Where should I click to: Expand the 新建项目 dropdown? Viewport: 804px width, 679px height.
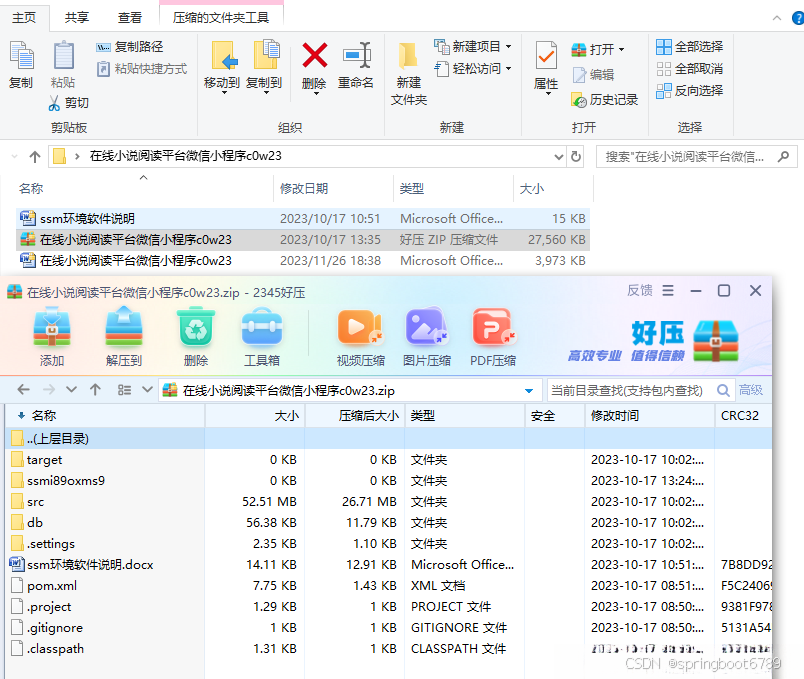509,47
